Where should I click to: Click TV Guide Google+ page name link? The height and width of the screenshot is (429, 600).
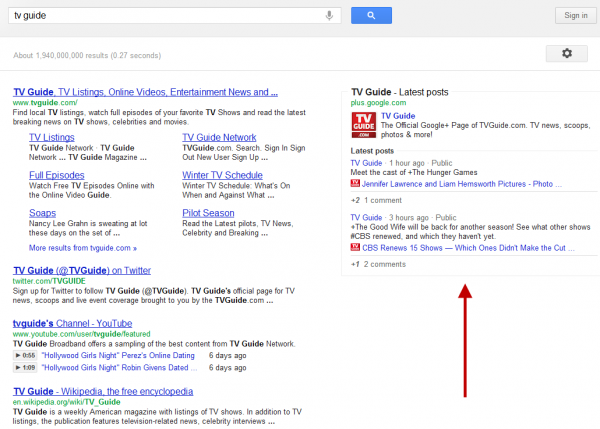[x=398, y=116]
